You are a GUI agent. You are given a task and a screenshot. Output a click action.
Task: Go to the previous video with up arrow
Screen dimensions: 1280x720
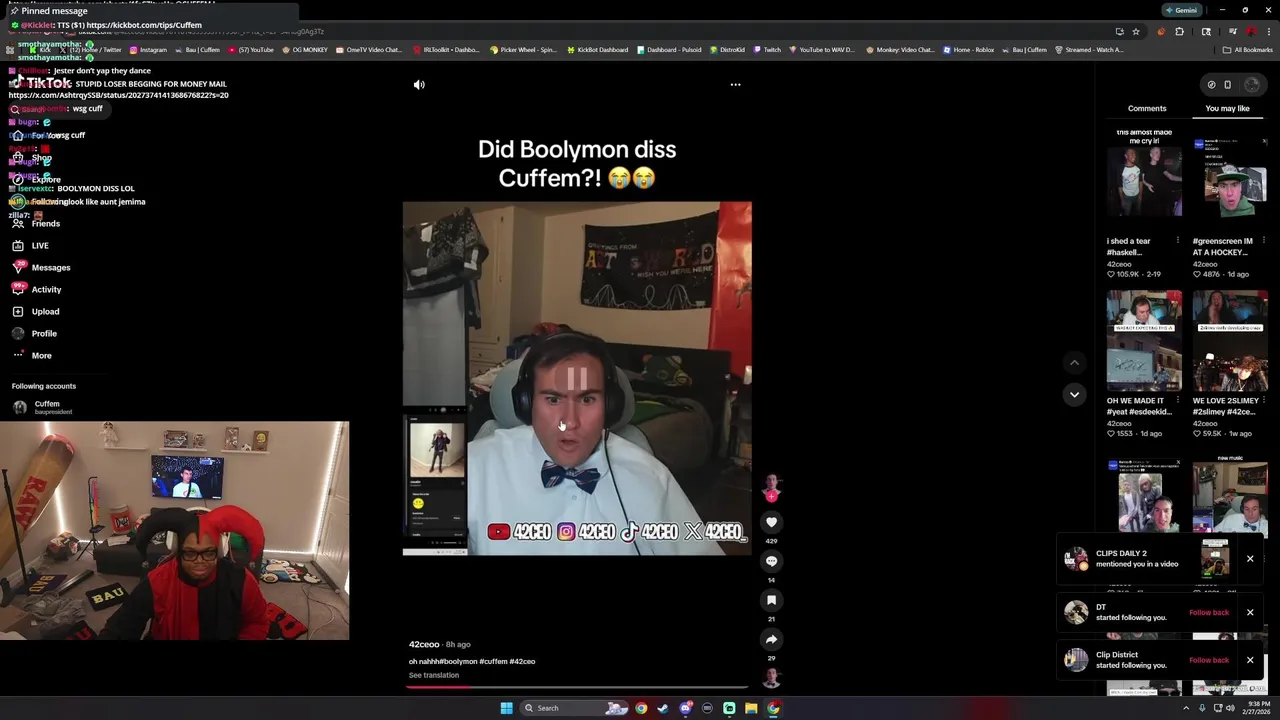(1074, 363)
